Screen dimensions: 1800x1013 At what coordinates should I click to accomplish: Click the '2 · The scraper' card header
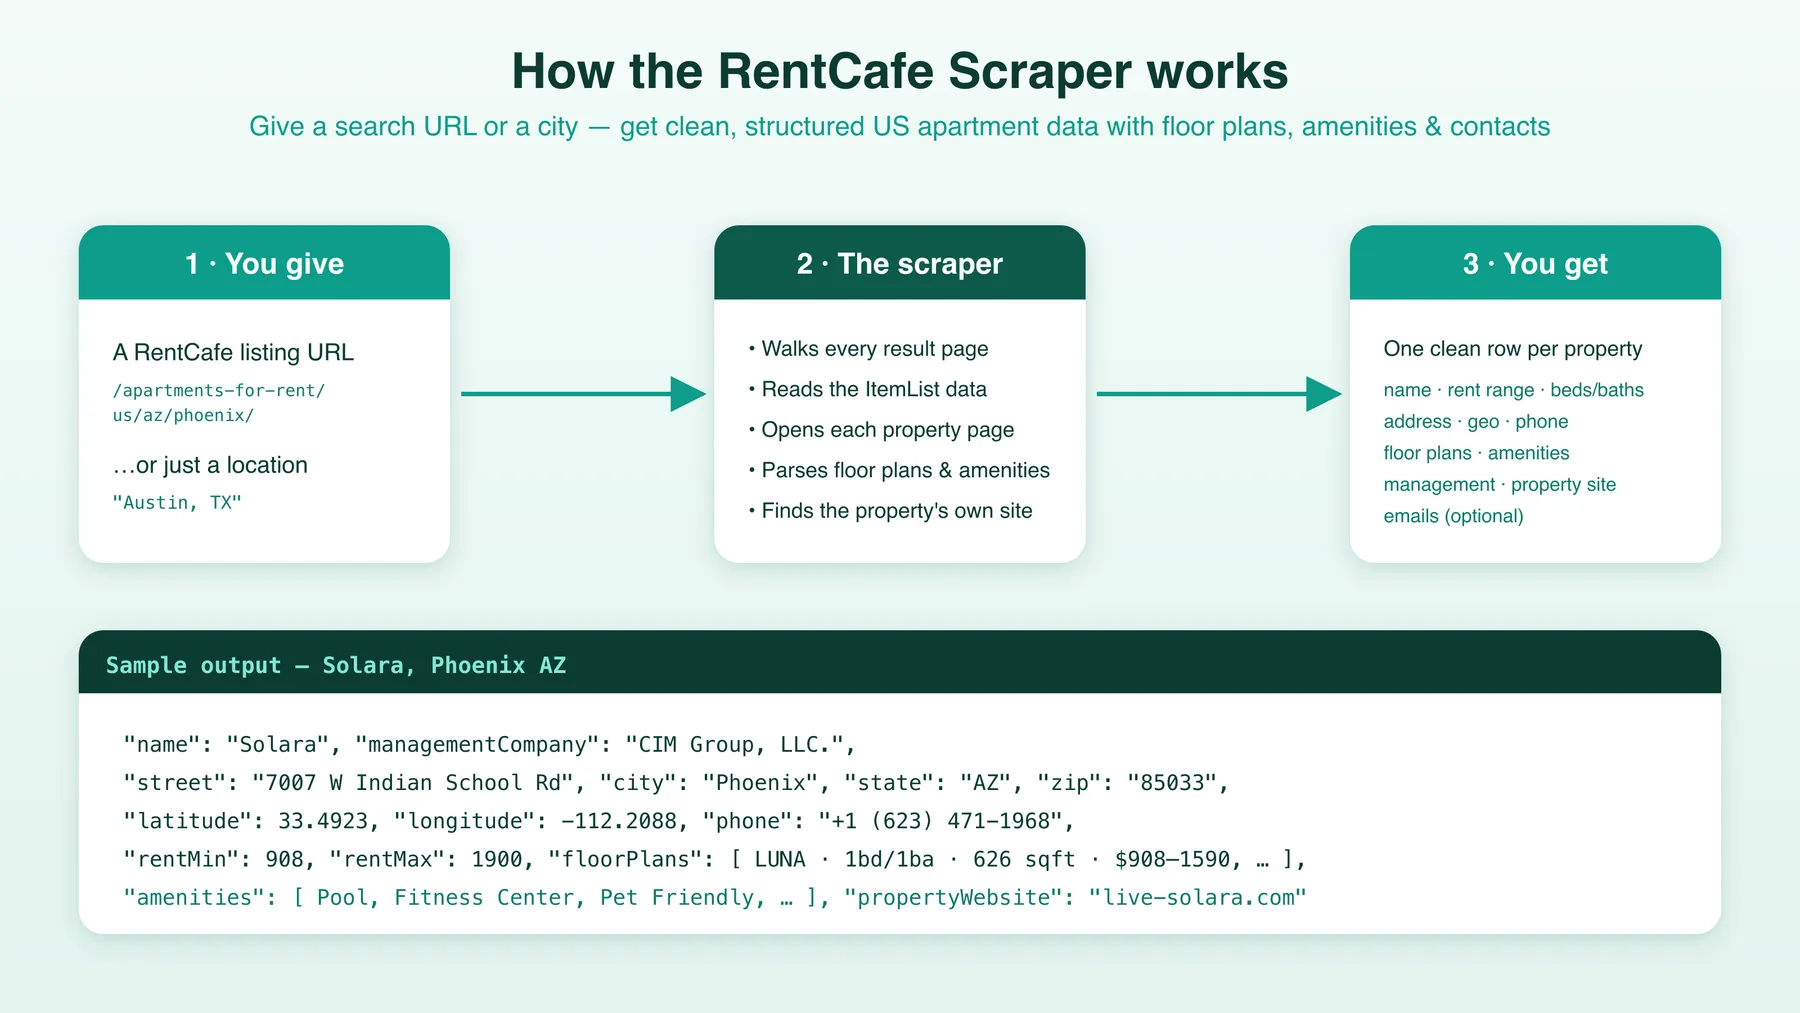tap(899, 263)
